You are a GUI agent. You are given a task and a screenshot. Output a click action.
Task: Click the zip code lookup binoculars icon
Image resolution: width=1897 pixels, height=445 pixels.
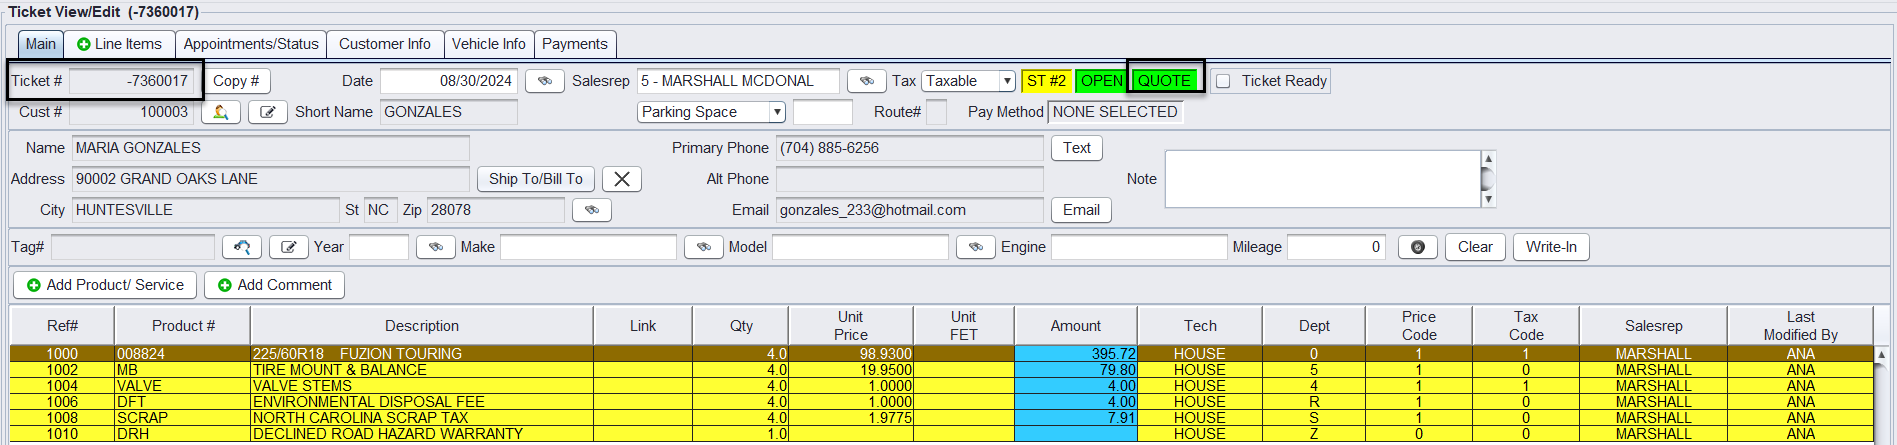tap(591, 210)
